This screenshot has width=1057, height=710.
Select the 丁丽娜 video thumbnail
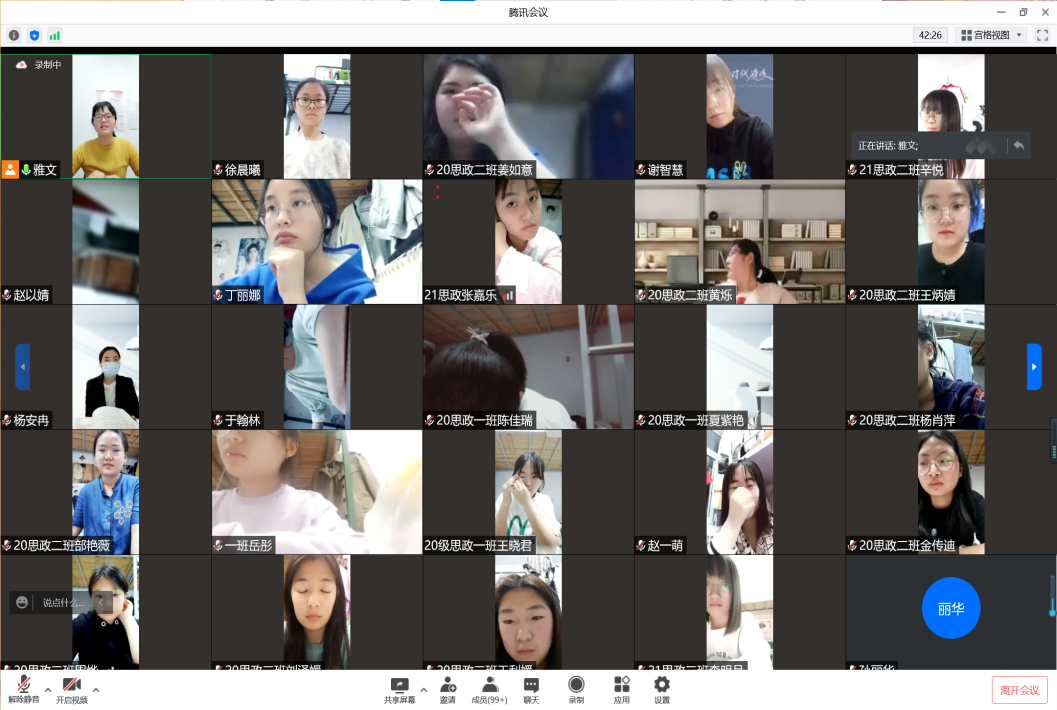tap(316, 241)
